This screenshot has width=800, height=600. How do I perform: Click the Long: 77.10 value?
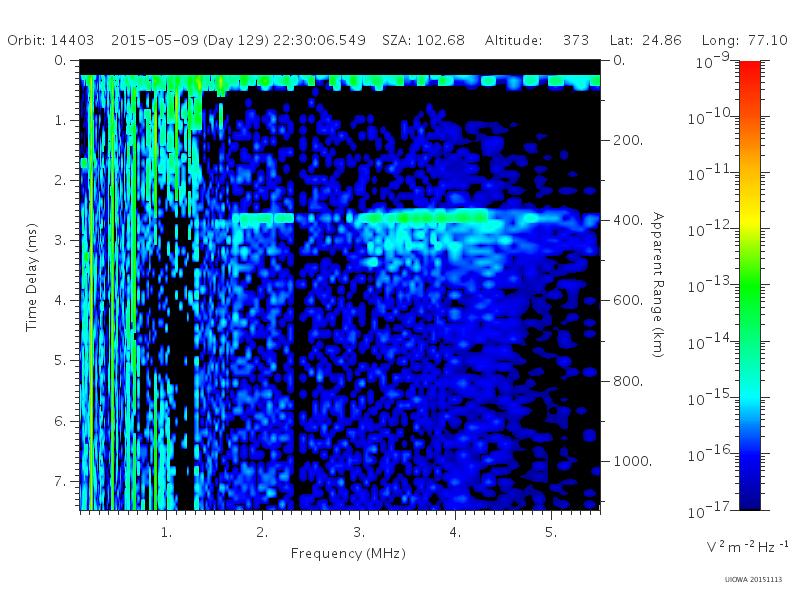744,40
